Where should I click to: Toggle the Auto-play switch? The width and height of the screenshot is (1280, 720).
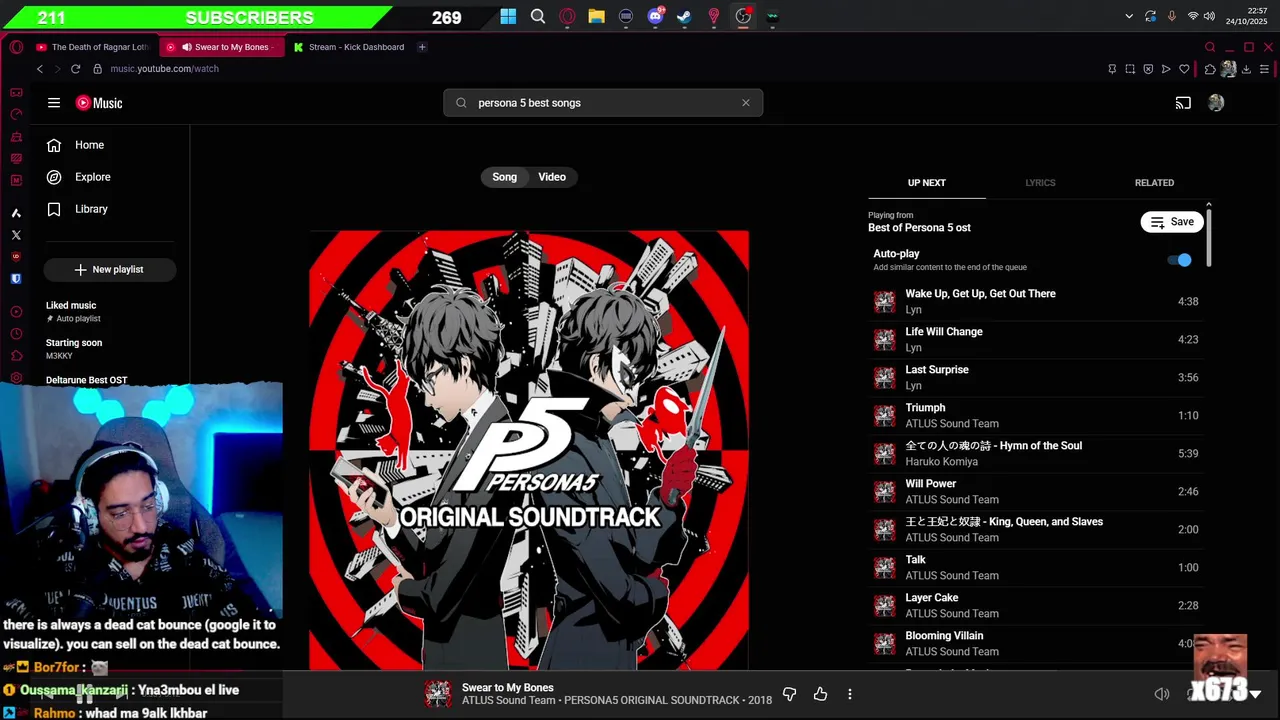click(1180, 260)
